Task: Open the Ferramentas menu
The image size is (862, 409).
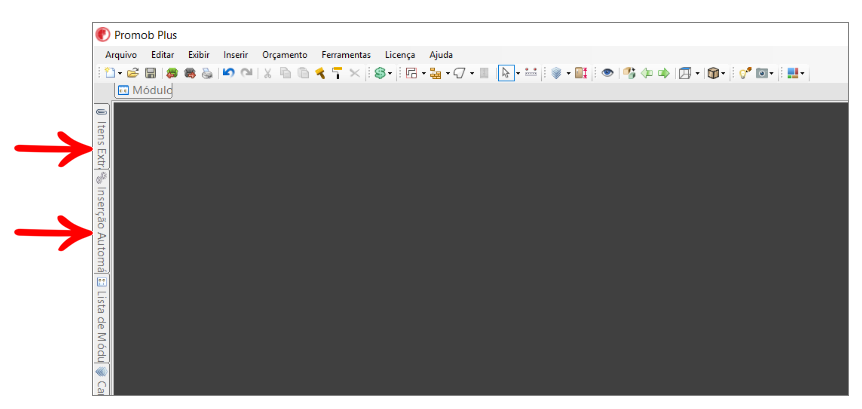Action: click(x=346, y=55)
